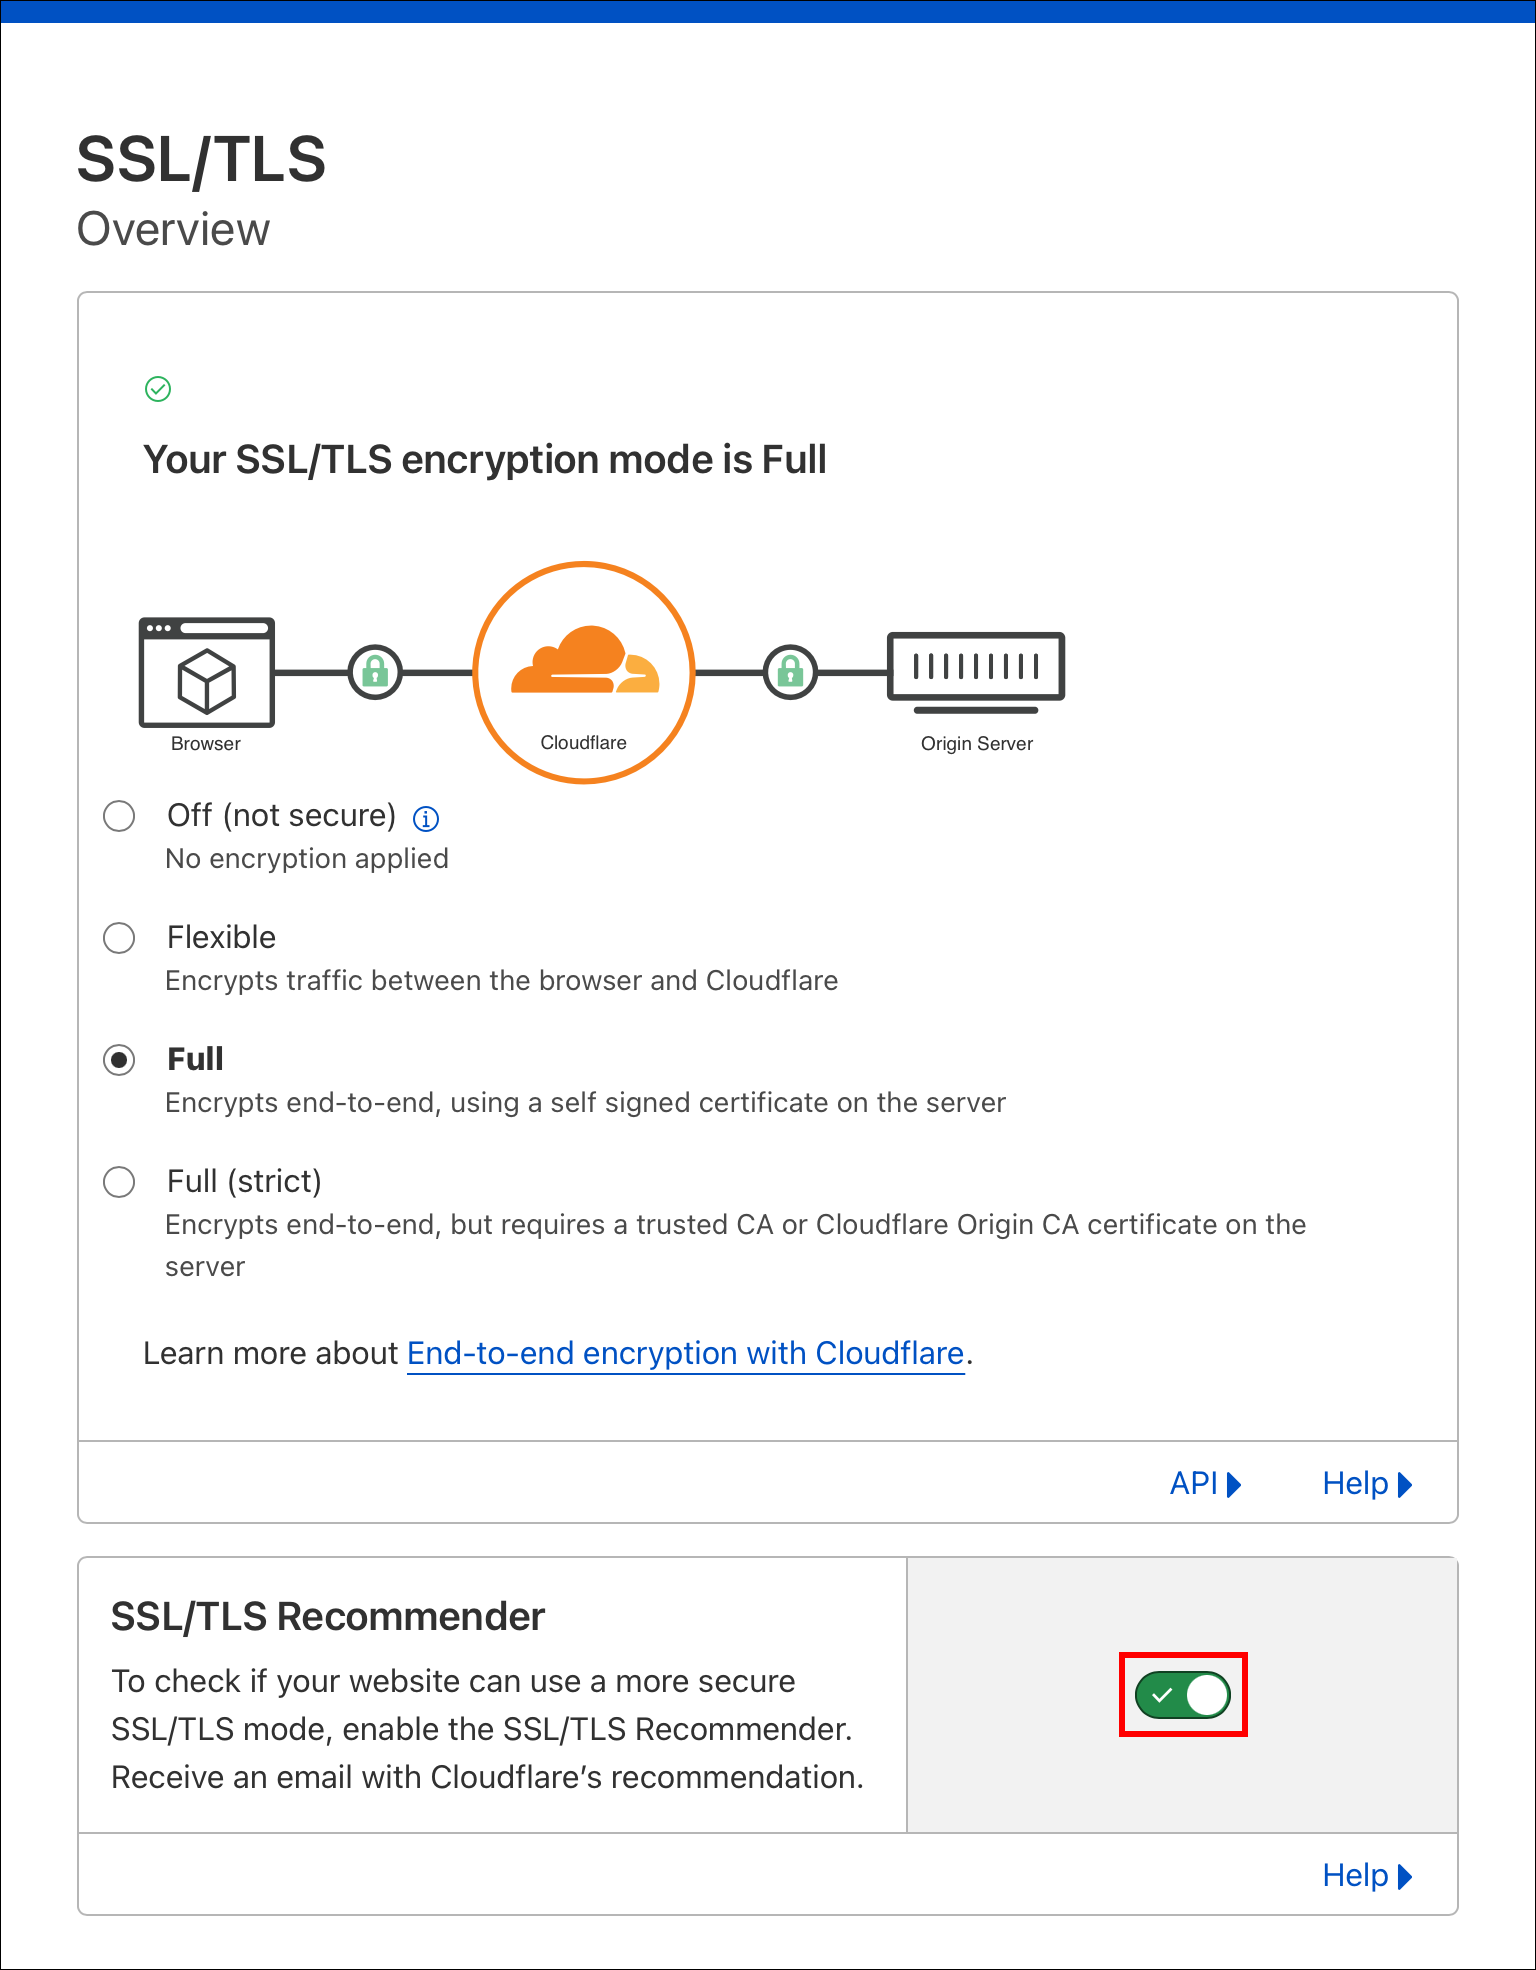Select the Flexible encryption mode
This screenshot has height=1970, width=1536.
click(119, 938)
